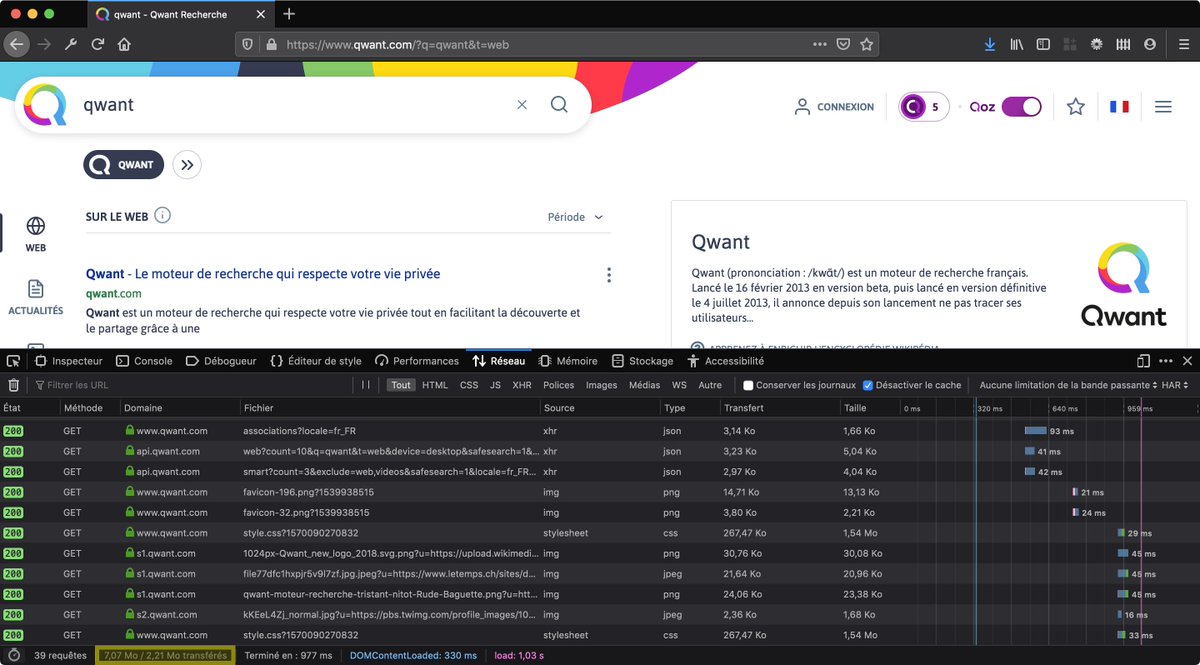Uncheck Désactiver le cache checkbox

pyautogui.click(x=868, y=385)
